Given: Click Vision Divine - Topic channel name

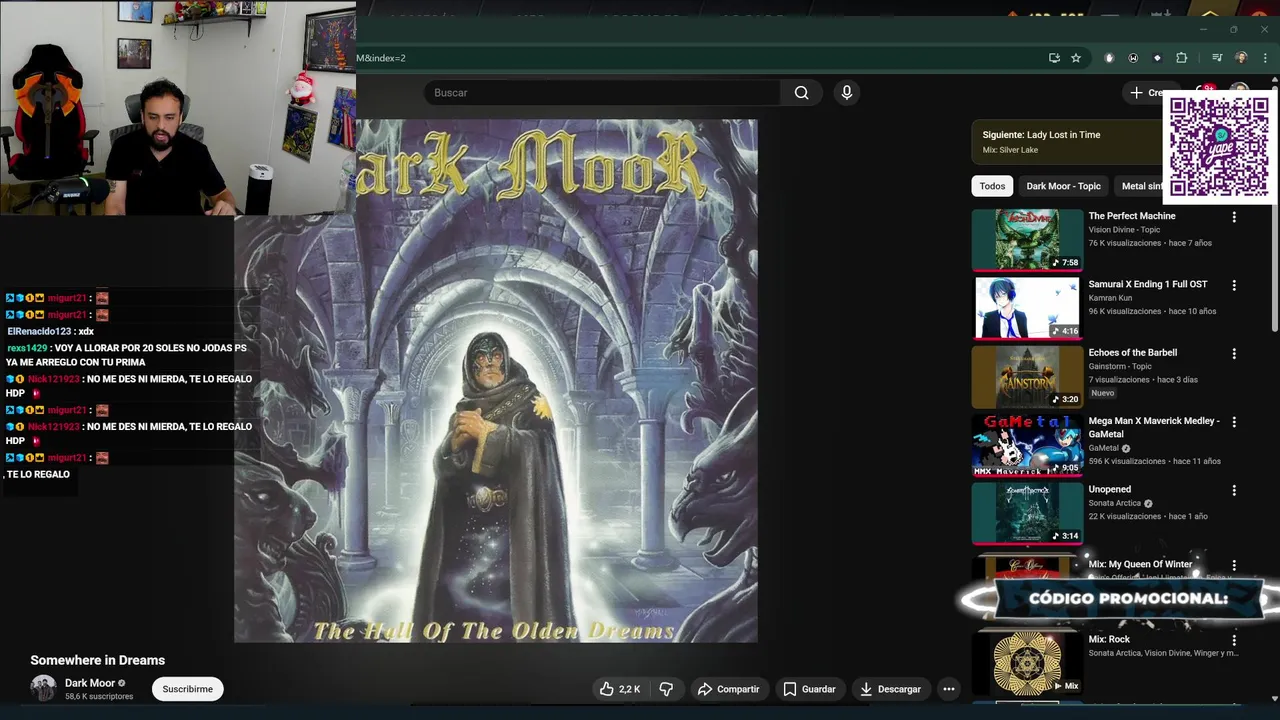Looking at the screenshot, I should [x=1124, y=230].
